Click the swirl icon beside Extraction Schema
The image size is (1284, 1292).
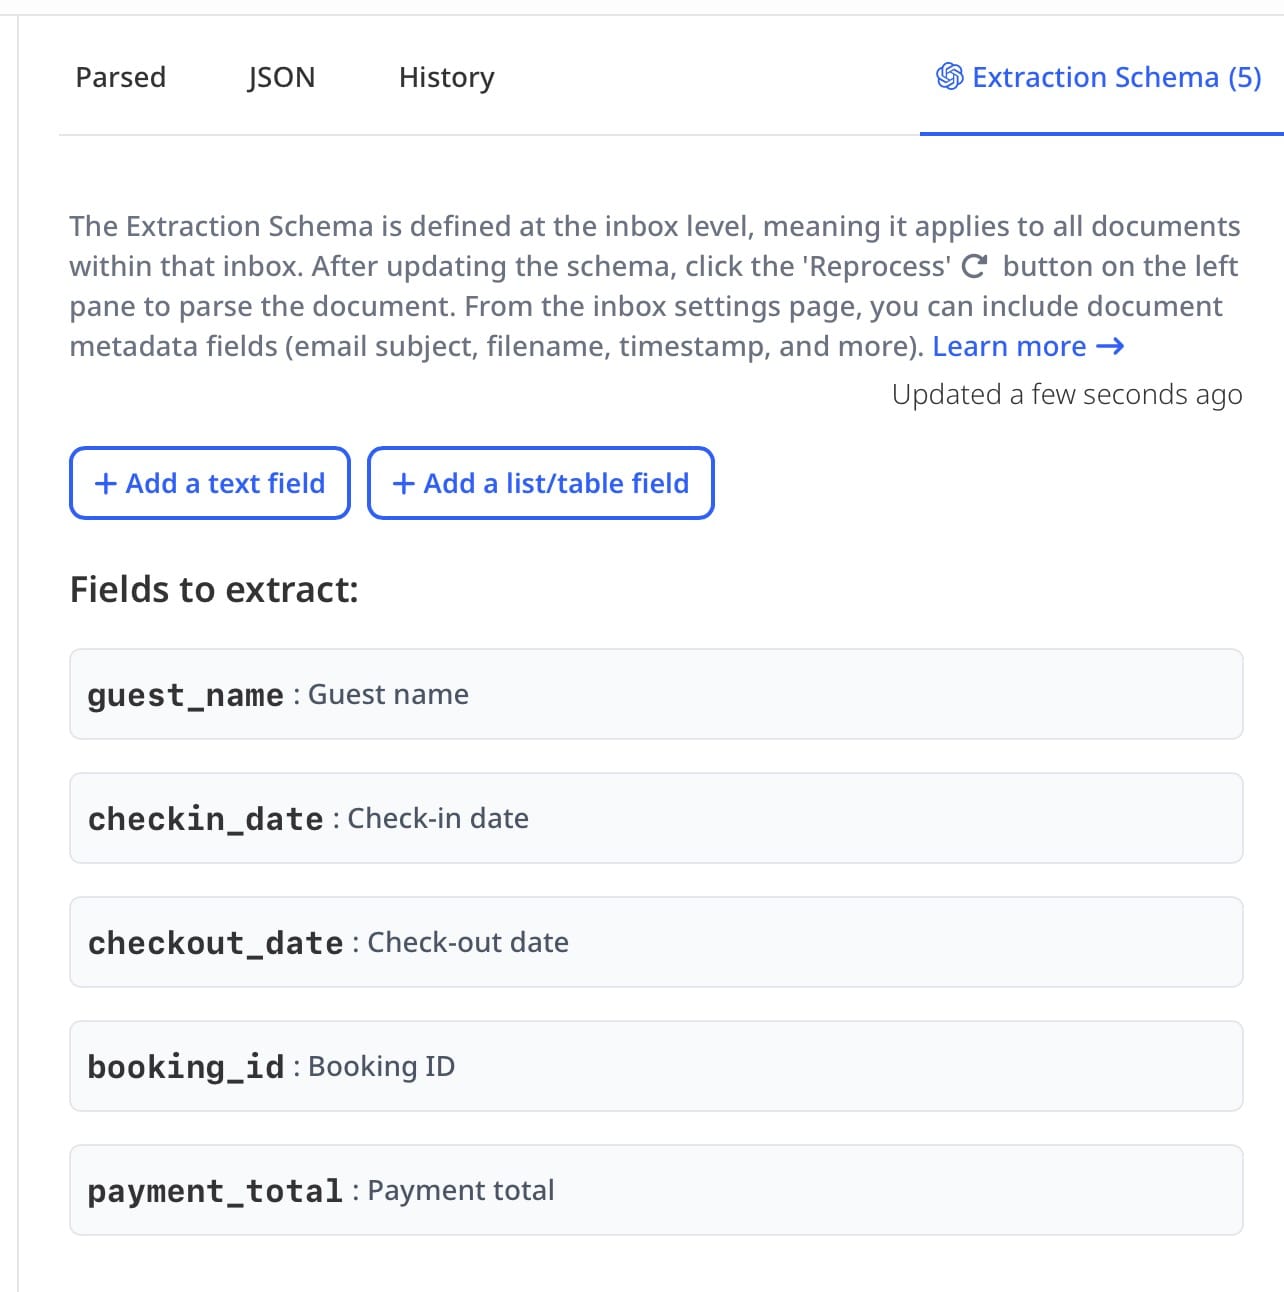click(x=949, y=77)
